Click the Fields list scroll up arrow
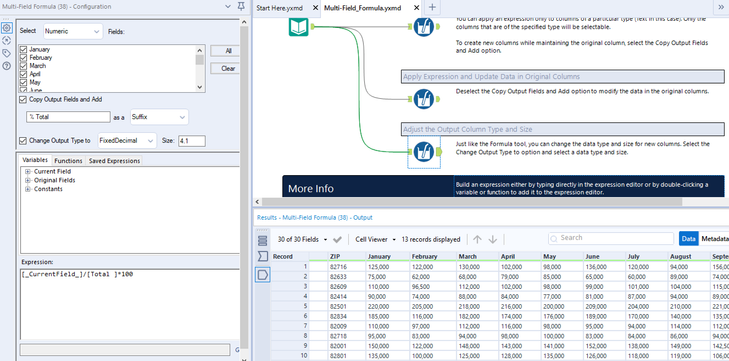 [x=200, y=50]
